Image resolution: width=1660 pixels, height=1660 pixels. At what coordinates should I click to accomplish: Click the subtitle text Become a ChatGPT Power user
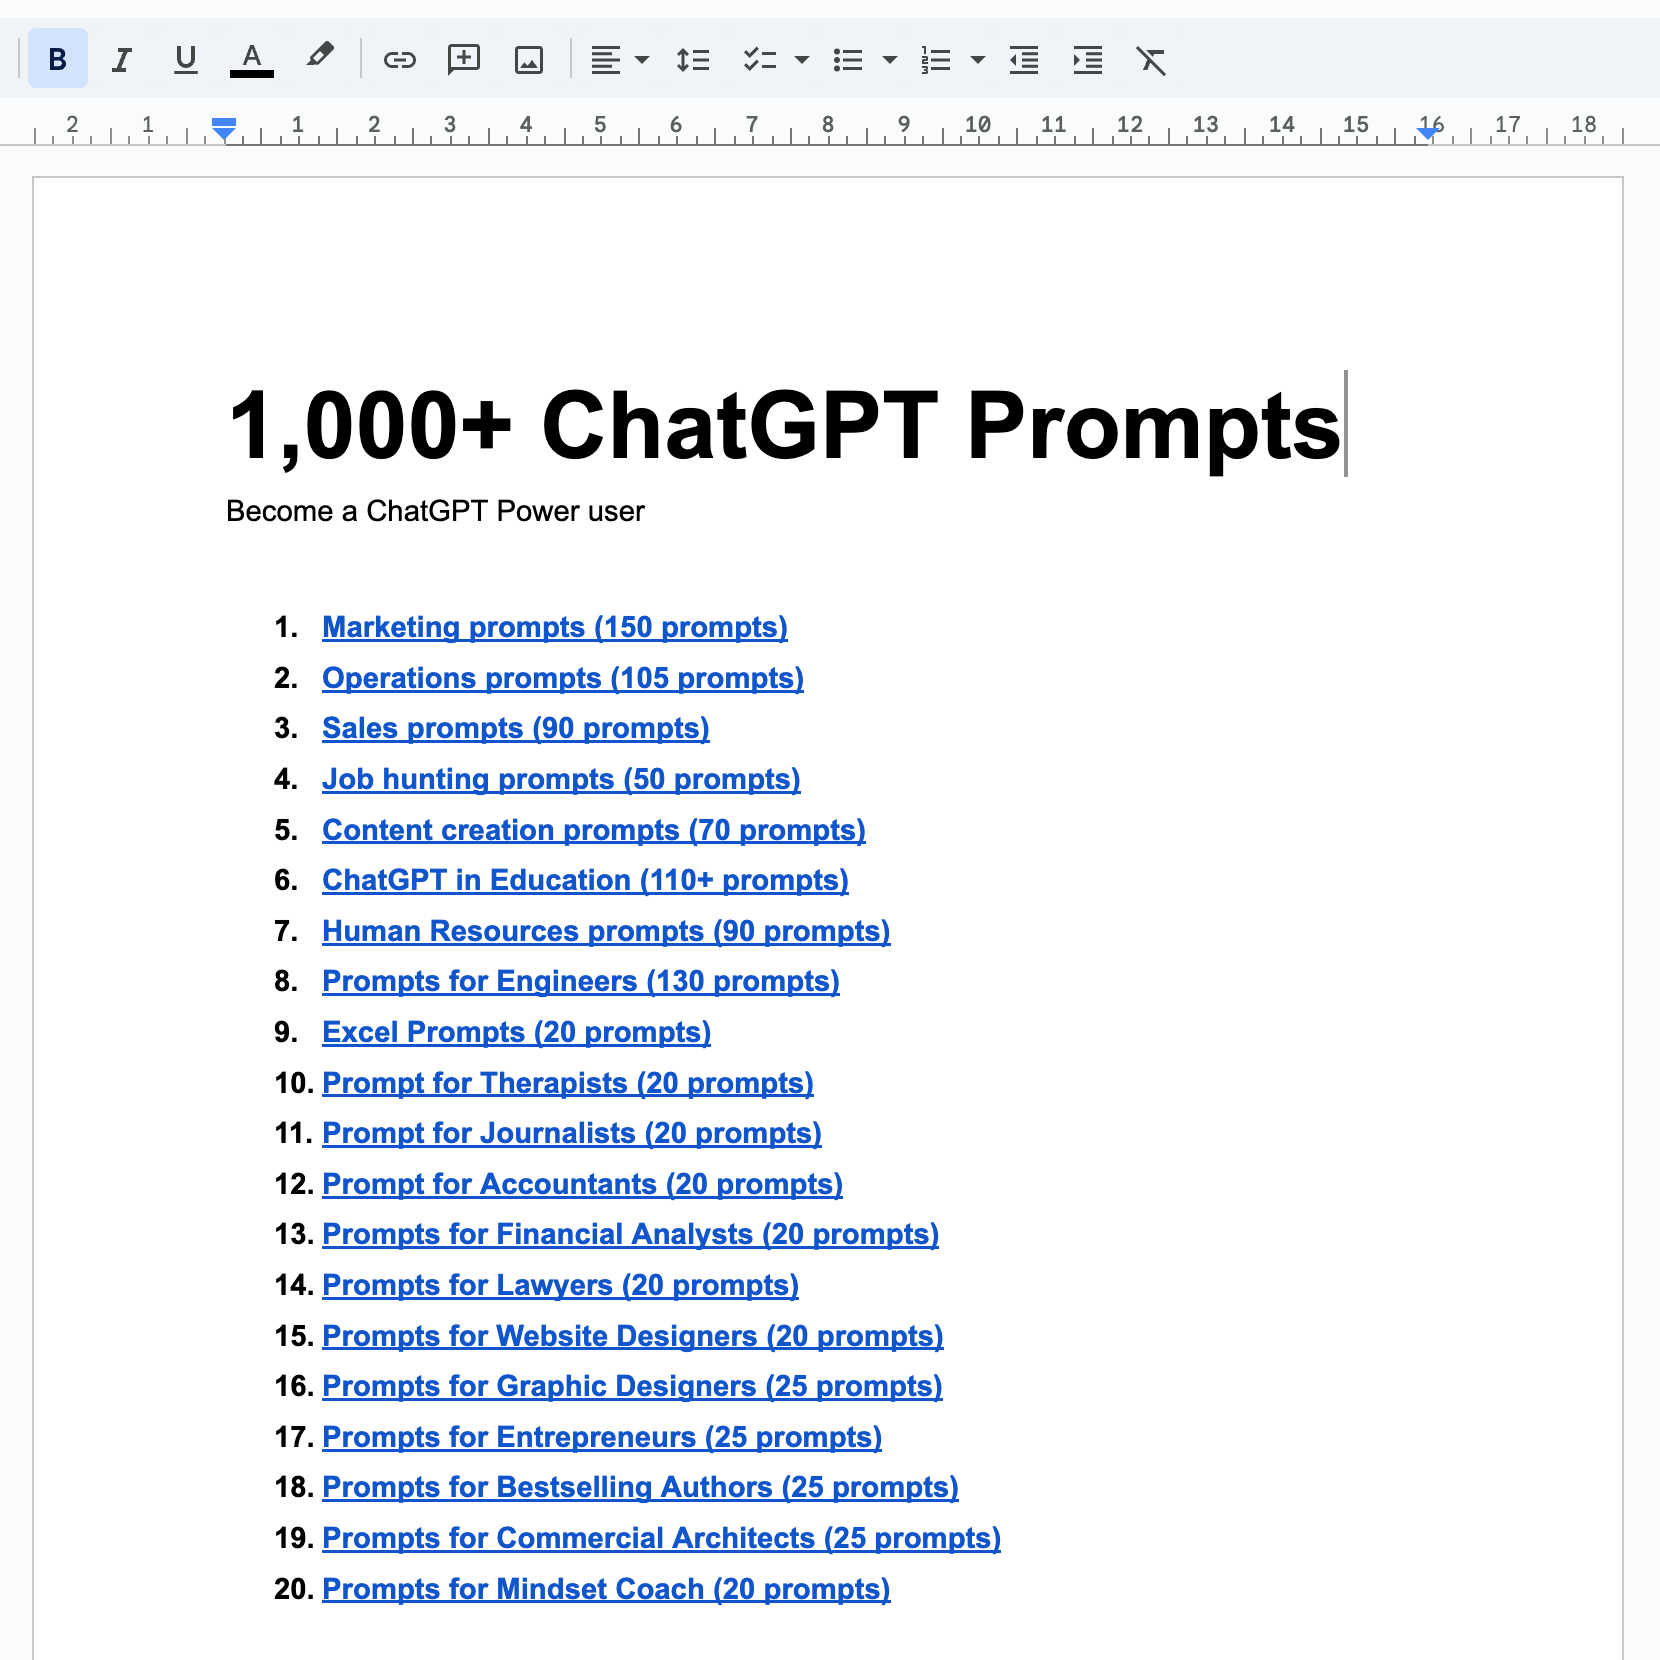point(435,511)
